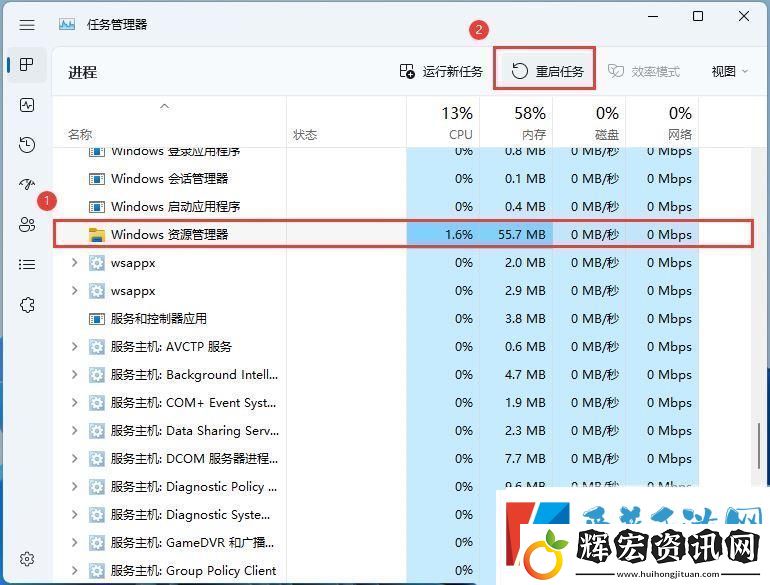Screen dimensions: 770x585
Task: Click the 服务主机: COM+ Event Syst... gear icon
Action: click(97, 403)
